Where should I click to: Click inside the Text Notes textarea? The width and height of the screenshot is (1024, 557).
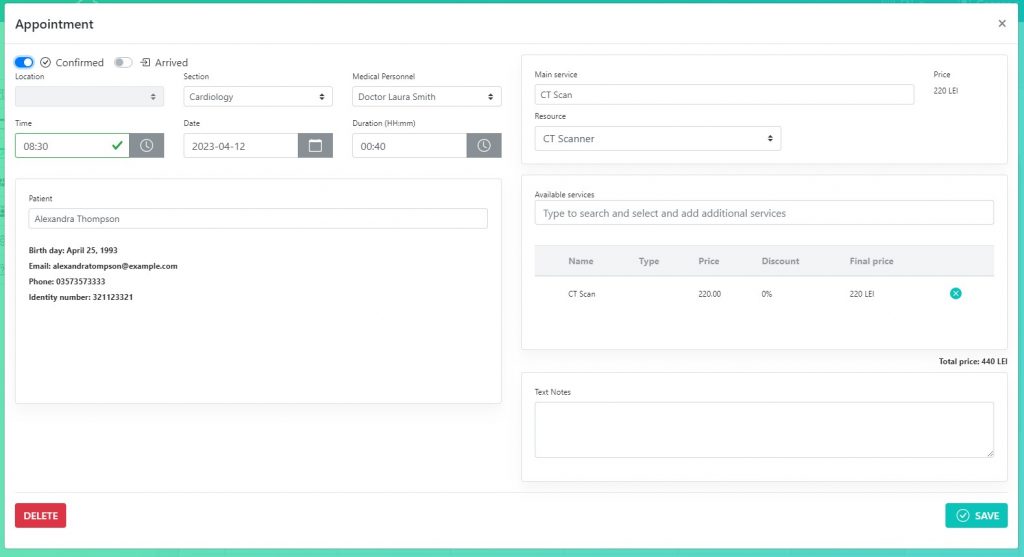[764, 429]
